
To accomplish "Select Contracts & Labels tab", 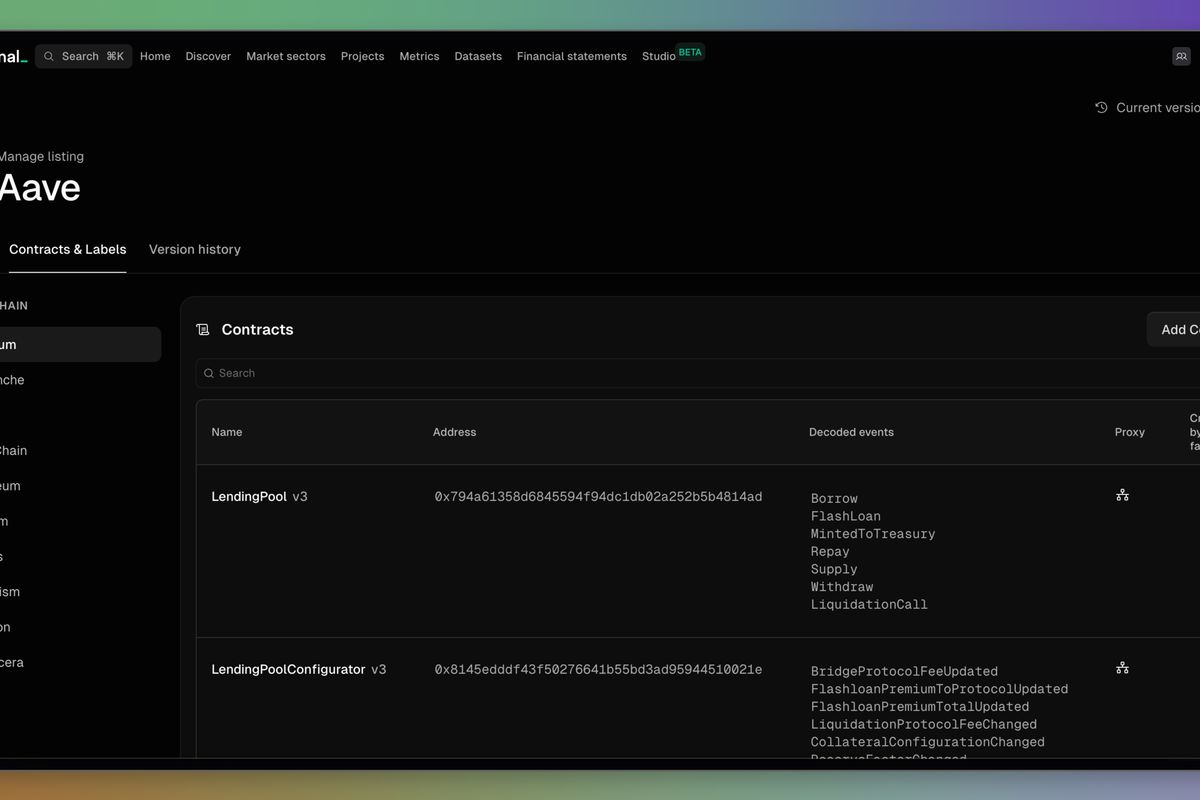I will pos(68,249).
